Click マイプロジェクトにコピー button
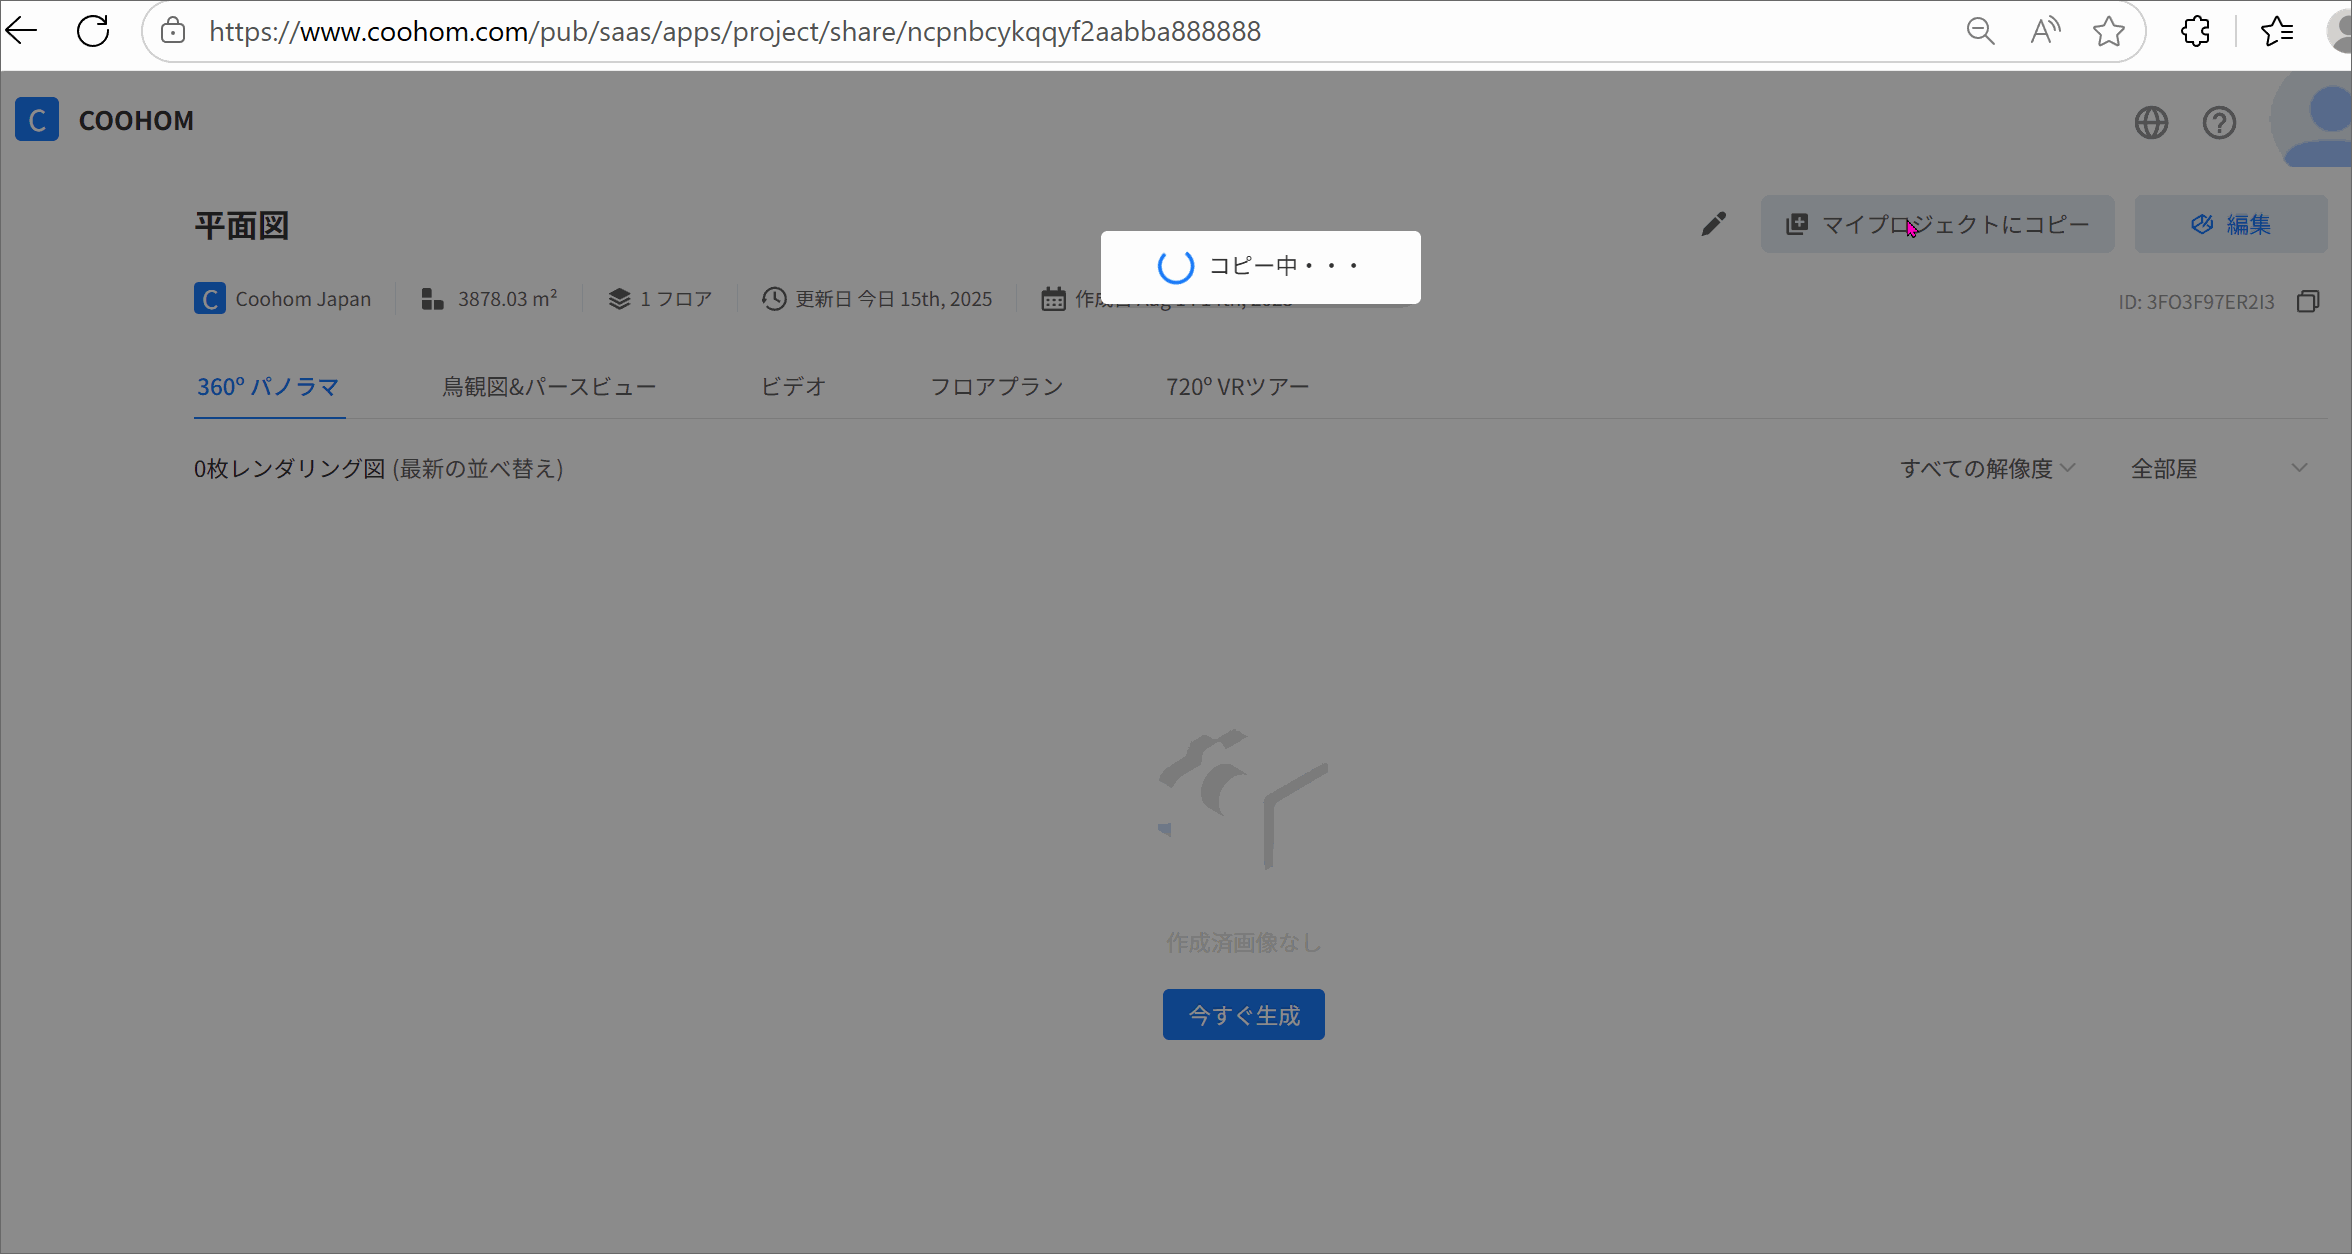 (1937, 224)
